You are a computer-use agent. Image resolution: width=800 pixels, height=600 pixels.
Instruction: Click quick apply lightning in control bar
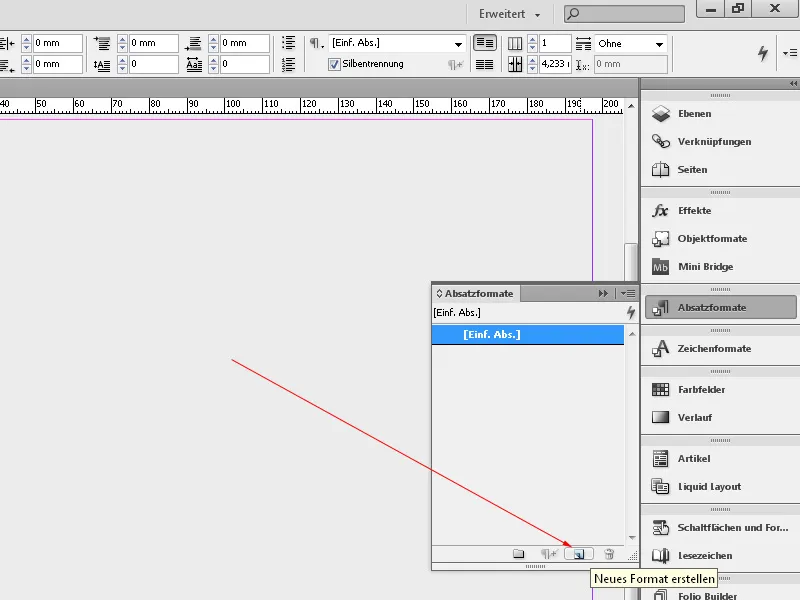pyautogui.click(x=763, y=53)
